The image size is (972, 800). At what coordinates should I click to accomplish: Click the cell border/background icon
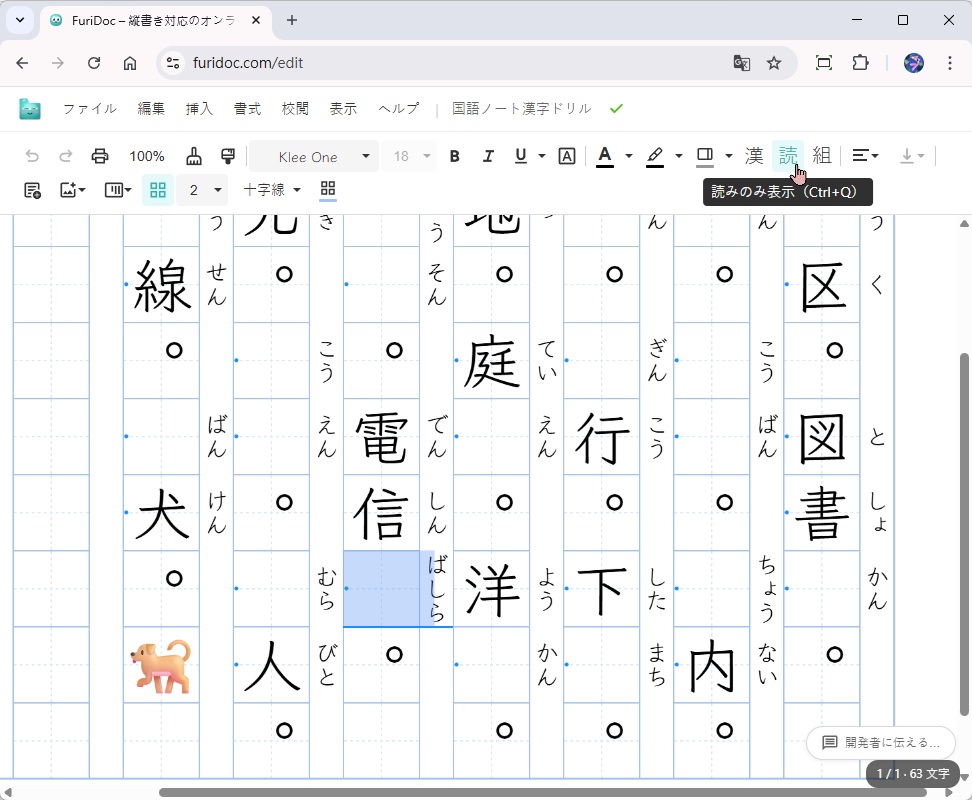tap(705, 156)
